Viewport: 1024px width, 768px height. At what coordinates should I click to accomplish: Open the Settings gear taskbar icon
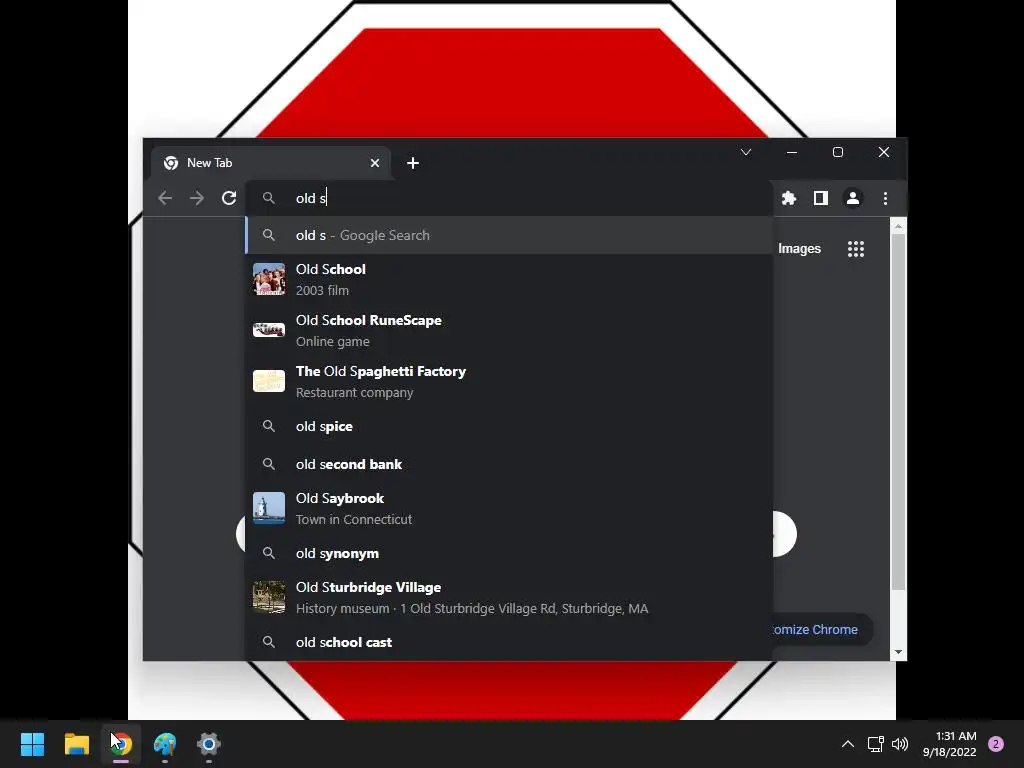pos(209,744)
